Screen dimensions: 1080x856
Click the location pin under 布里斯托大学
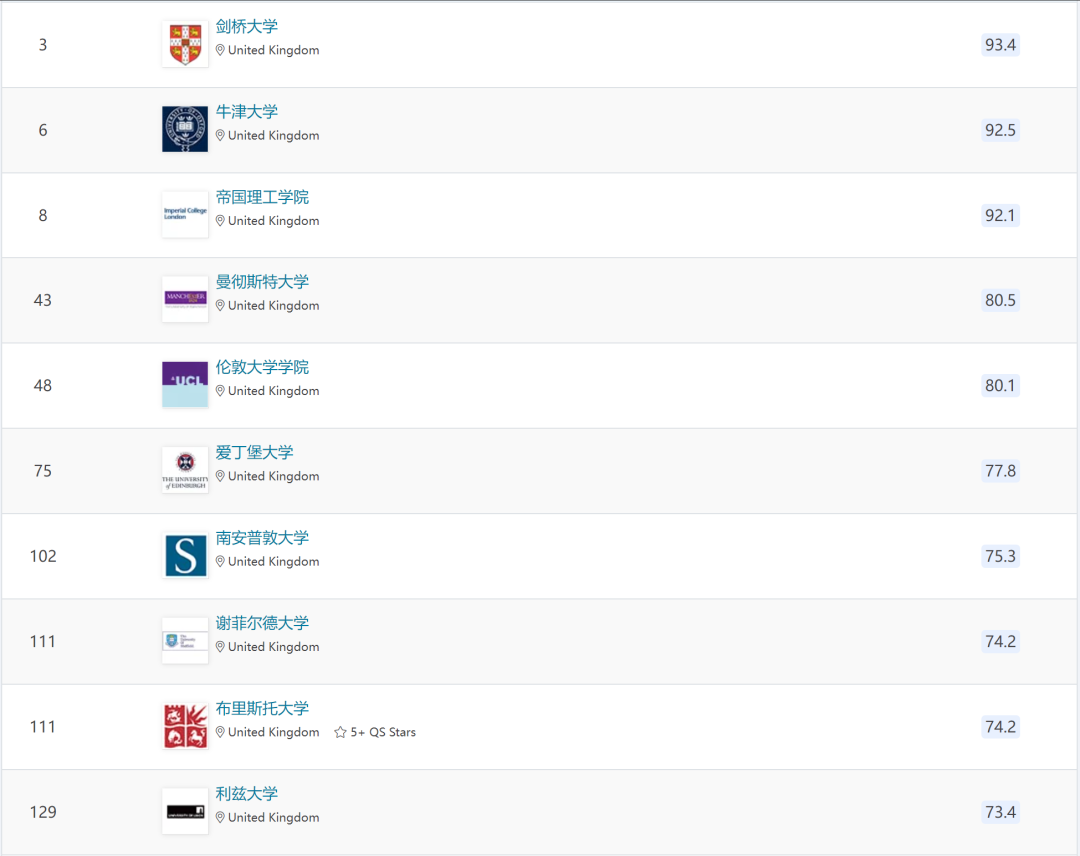tap(220, 732)
